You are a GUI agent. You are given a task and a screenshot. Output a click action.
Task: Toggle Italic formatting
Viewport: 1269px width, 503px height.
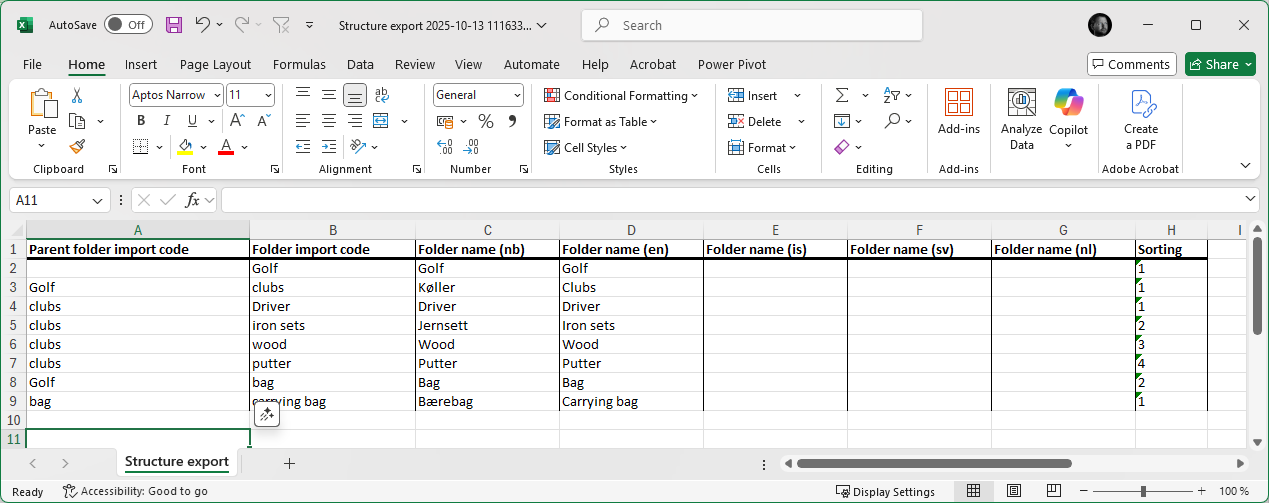click(166, 121)
